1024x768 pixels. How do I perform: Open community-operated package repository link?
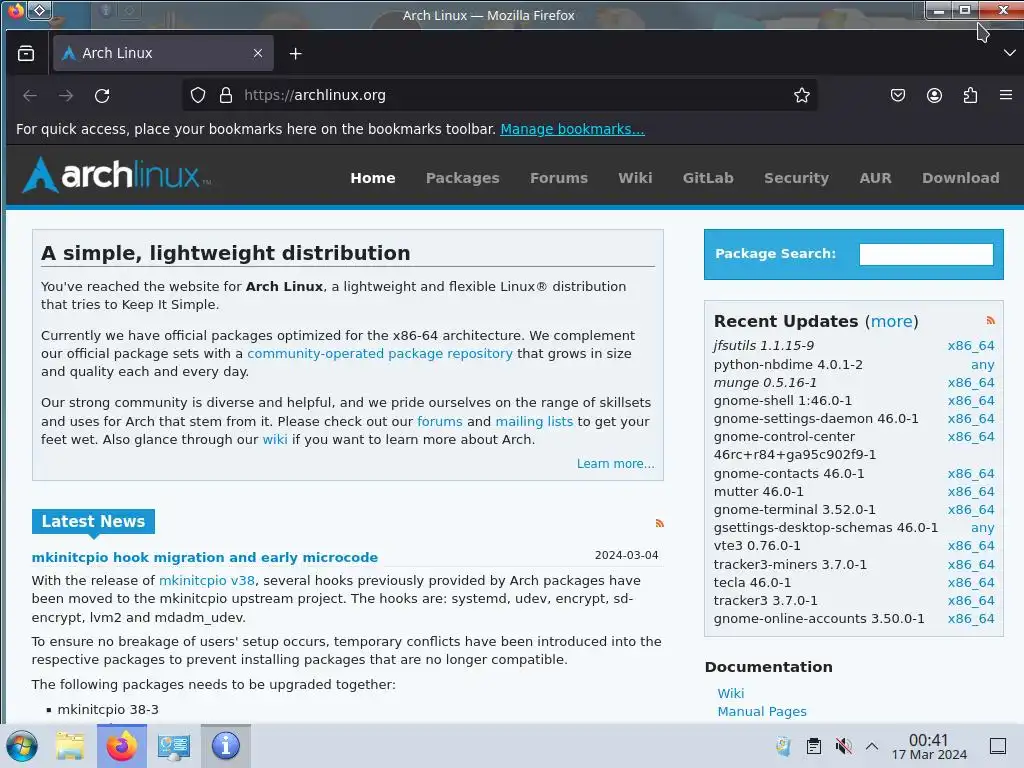pos(379,353)
